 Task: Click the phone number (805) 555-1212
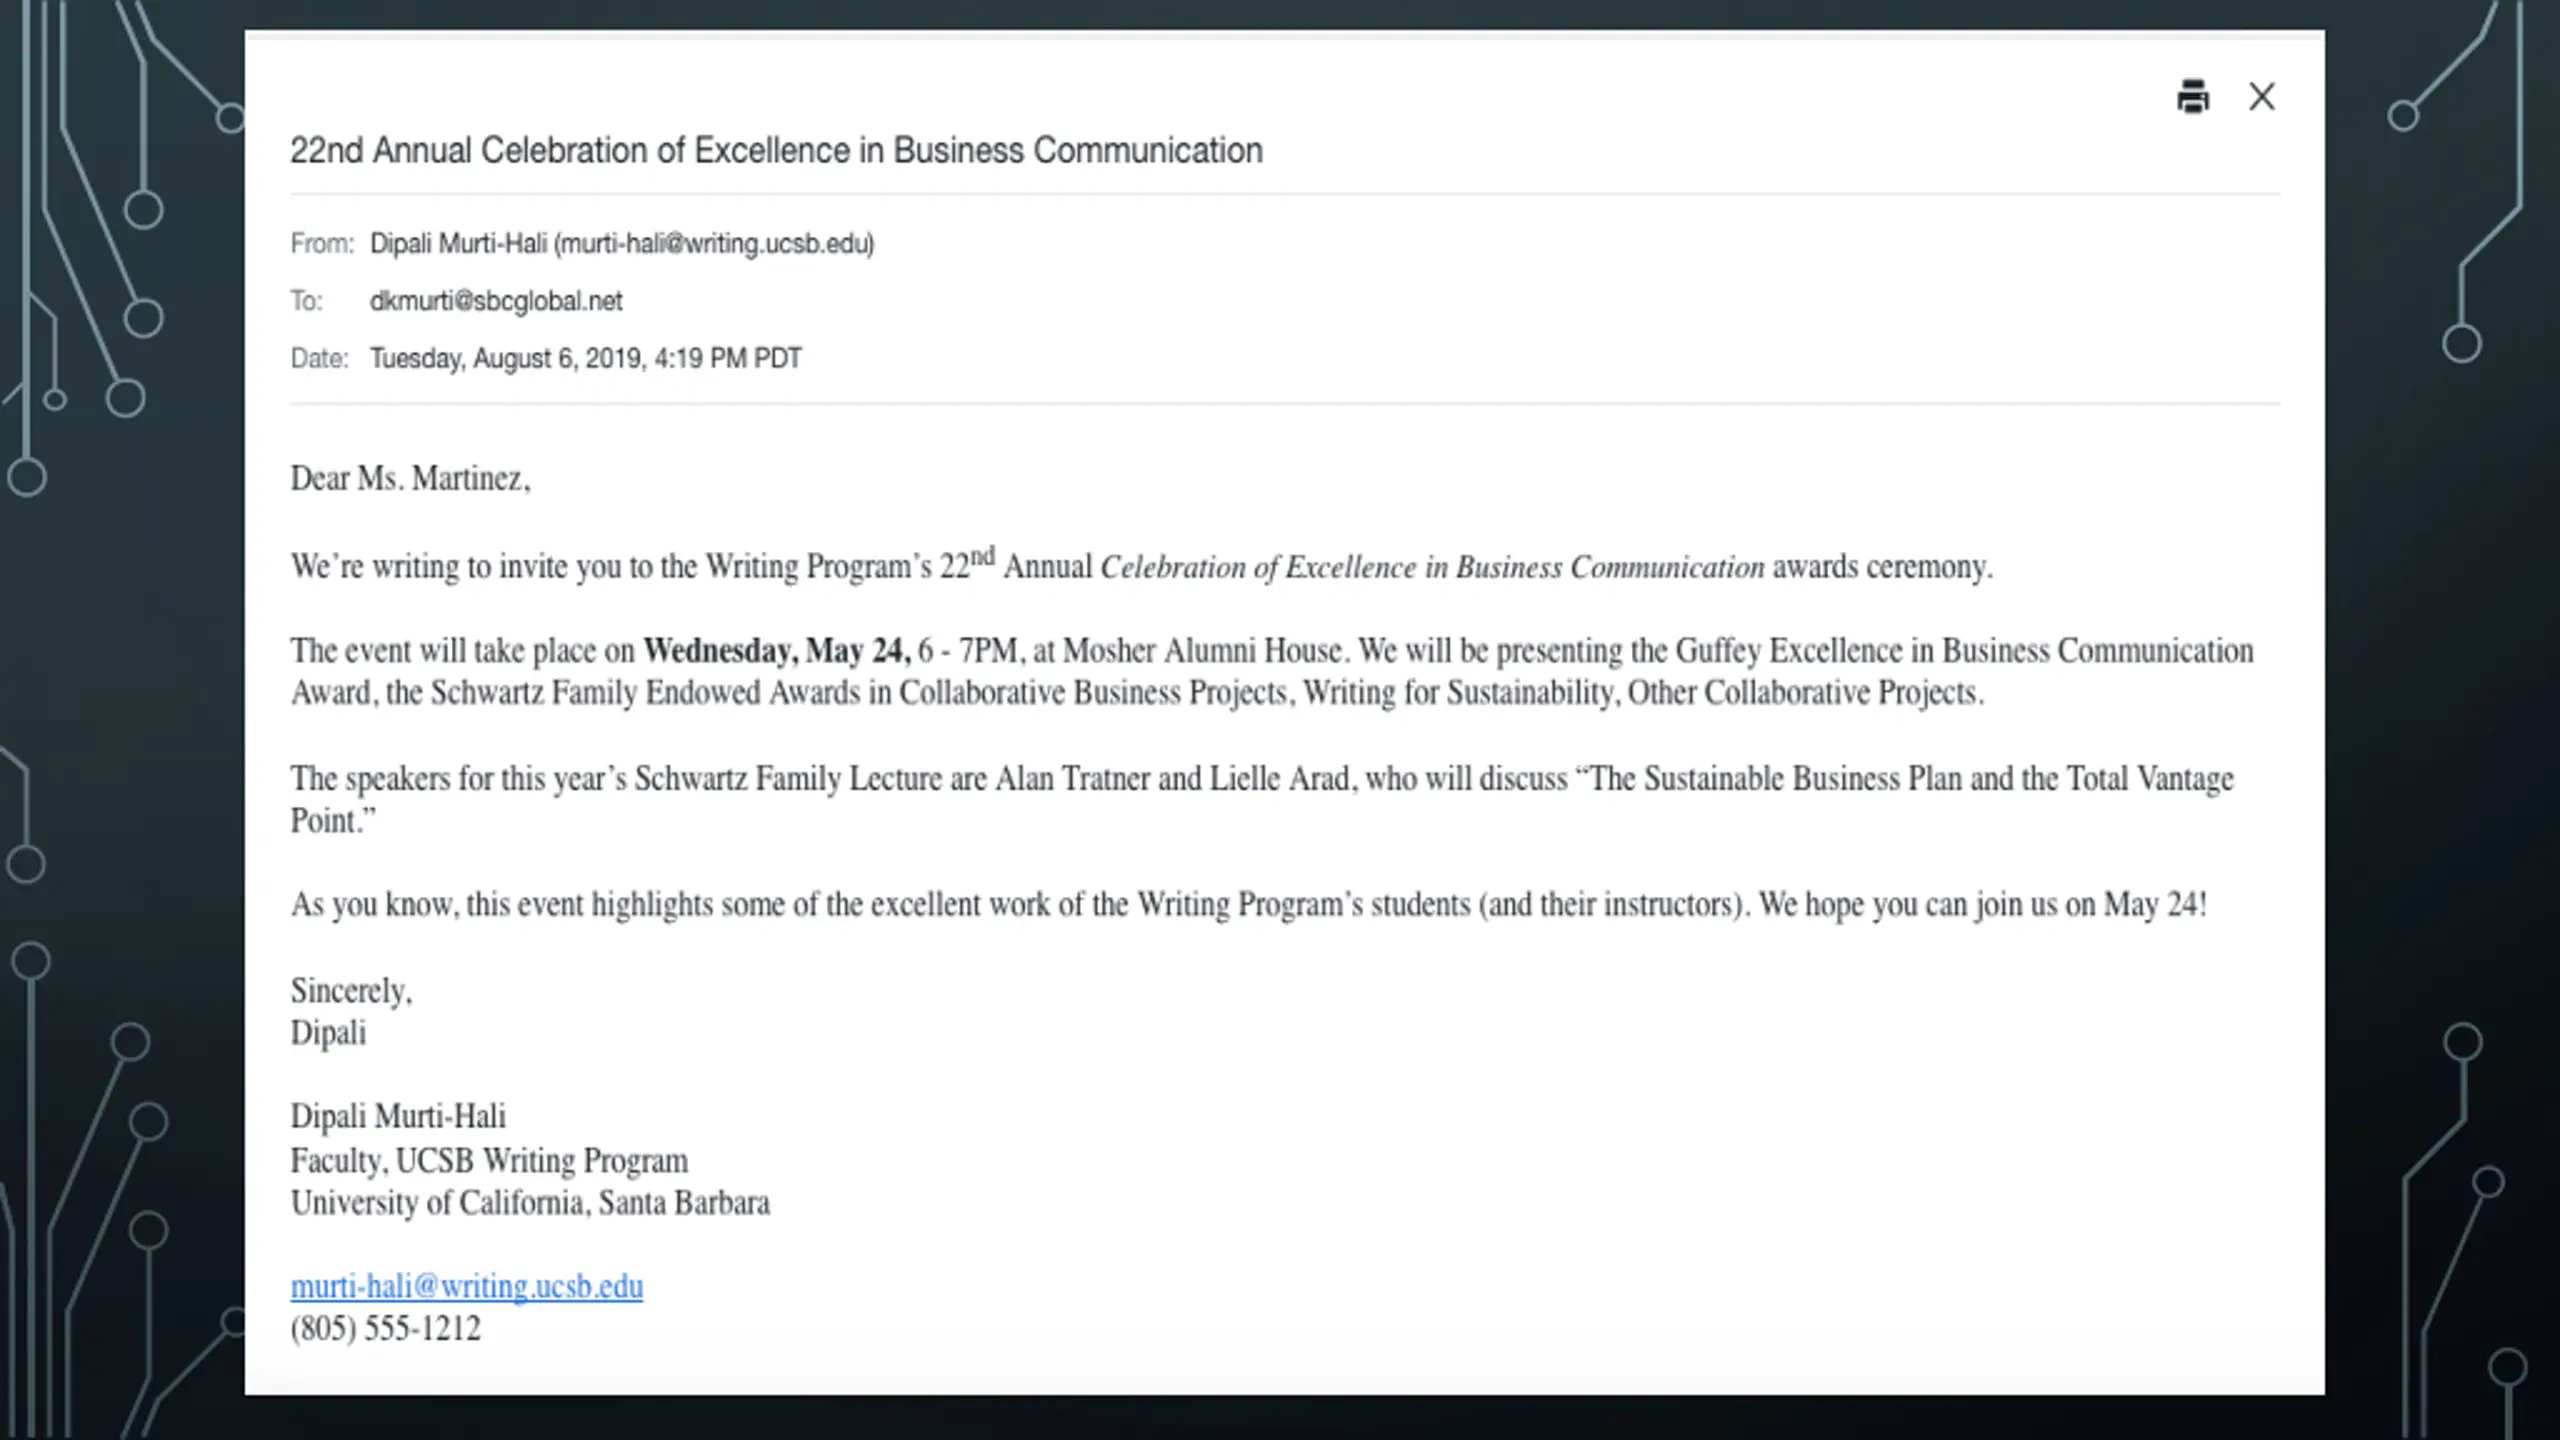385,1329
